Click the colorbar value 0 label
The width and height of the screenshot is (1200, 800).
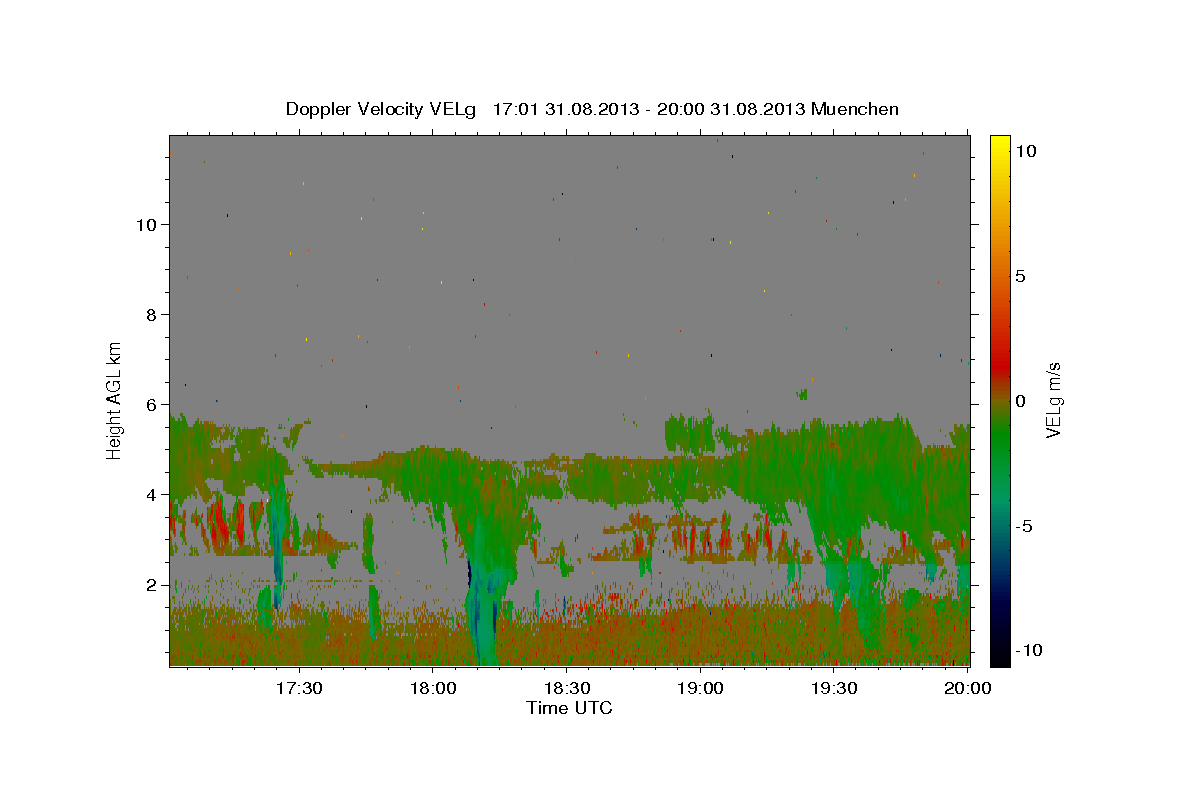click(1021, 401)
